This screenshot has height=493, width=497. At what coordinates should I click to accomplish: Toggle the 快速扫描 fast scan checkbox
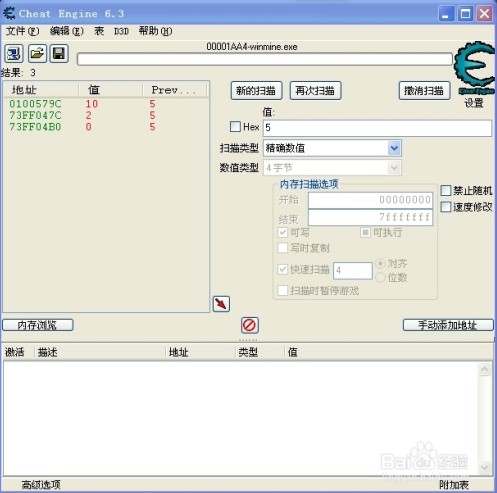pos(283,269)
